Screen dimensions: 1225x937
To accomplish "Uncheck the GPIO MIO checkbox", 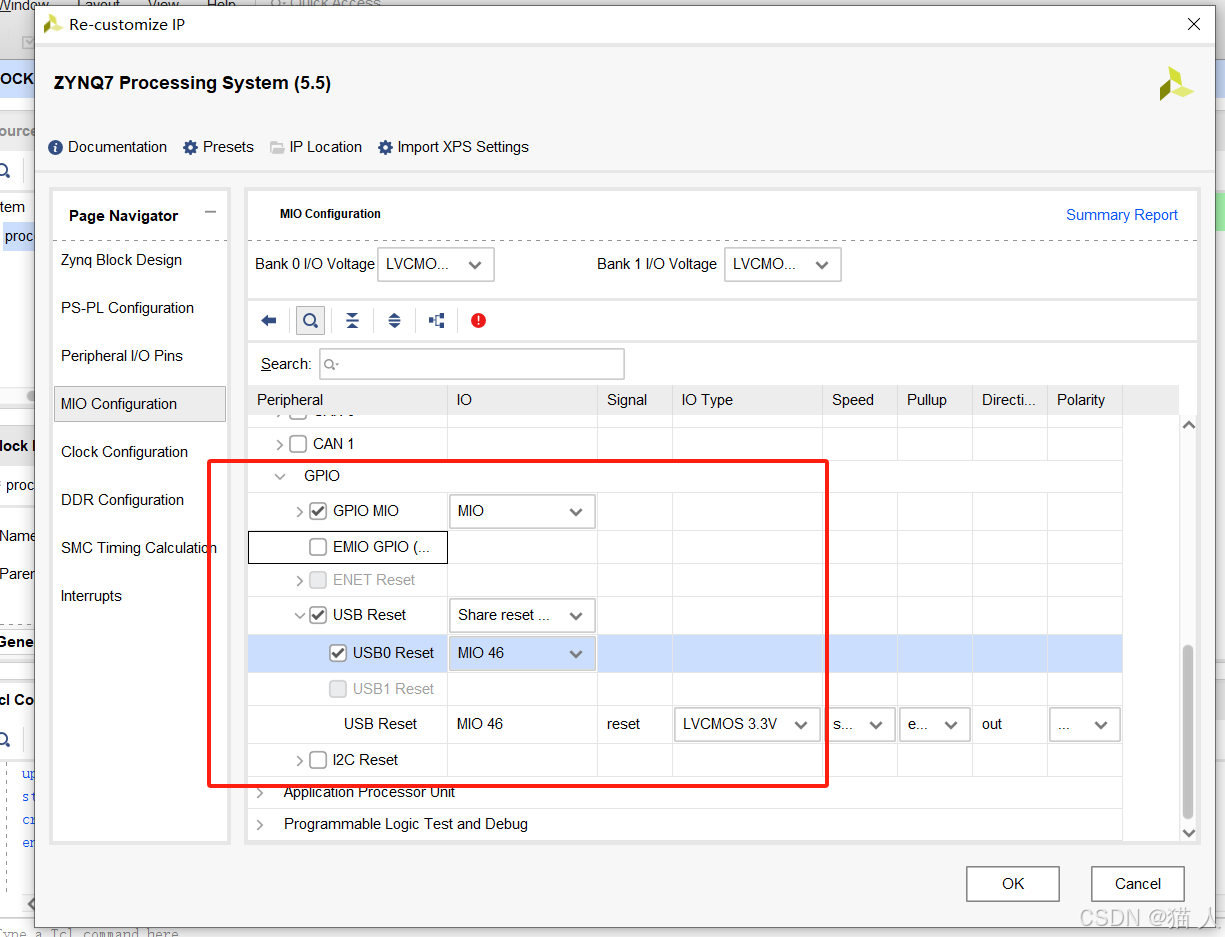I will click(x=318, y=511).
